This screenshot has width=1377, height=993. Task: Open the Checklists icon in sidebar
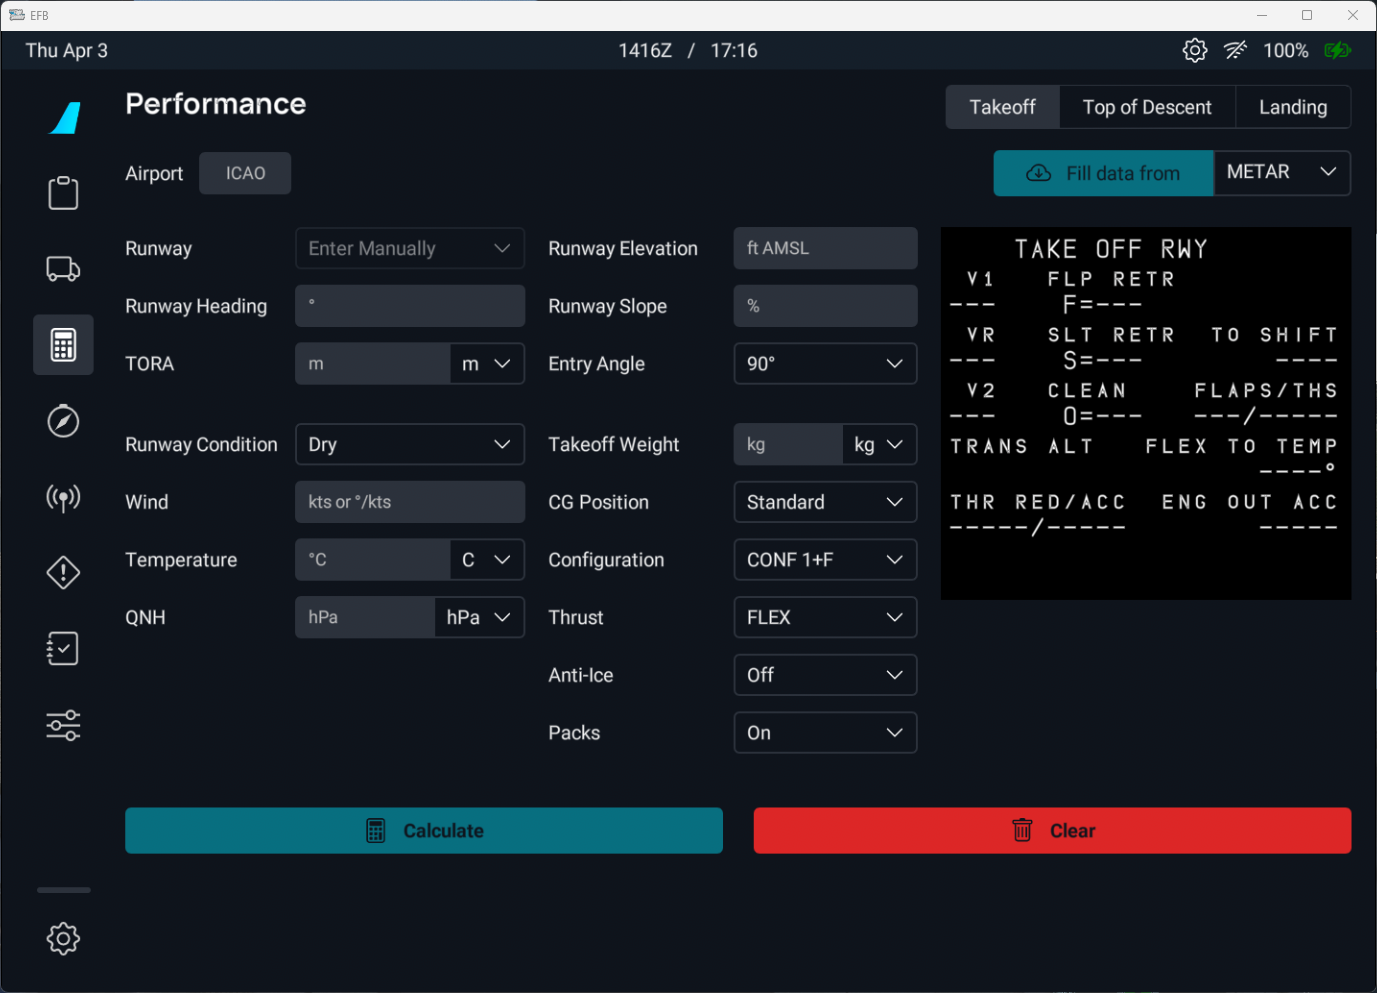tap(63, 649)
